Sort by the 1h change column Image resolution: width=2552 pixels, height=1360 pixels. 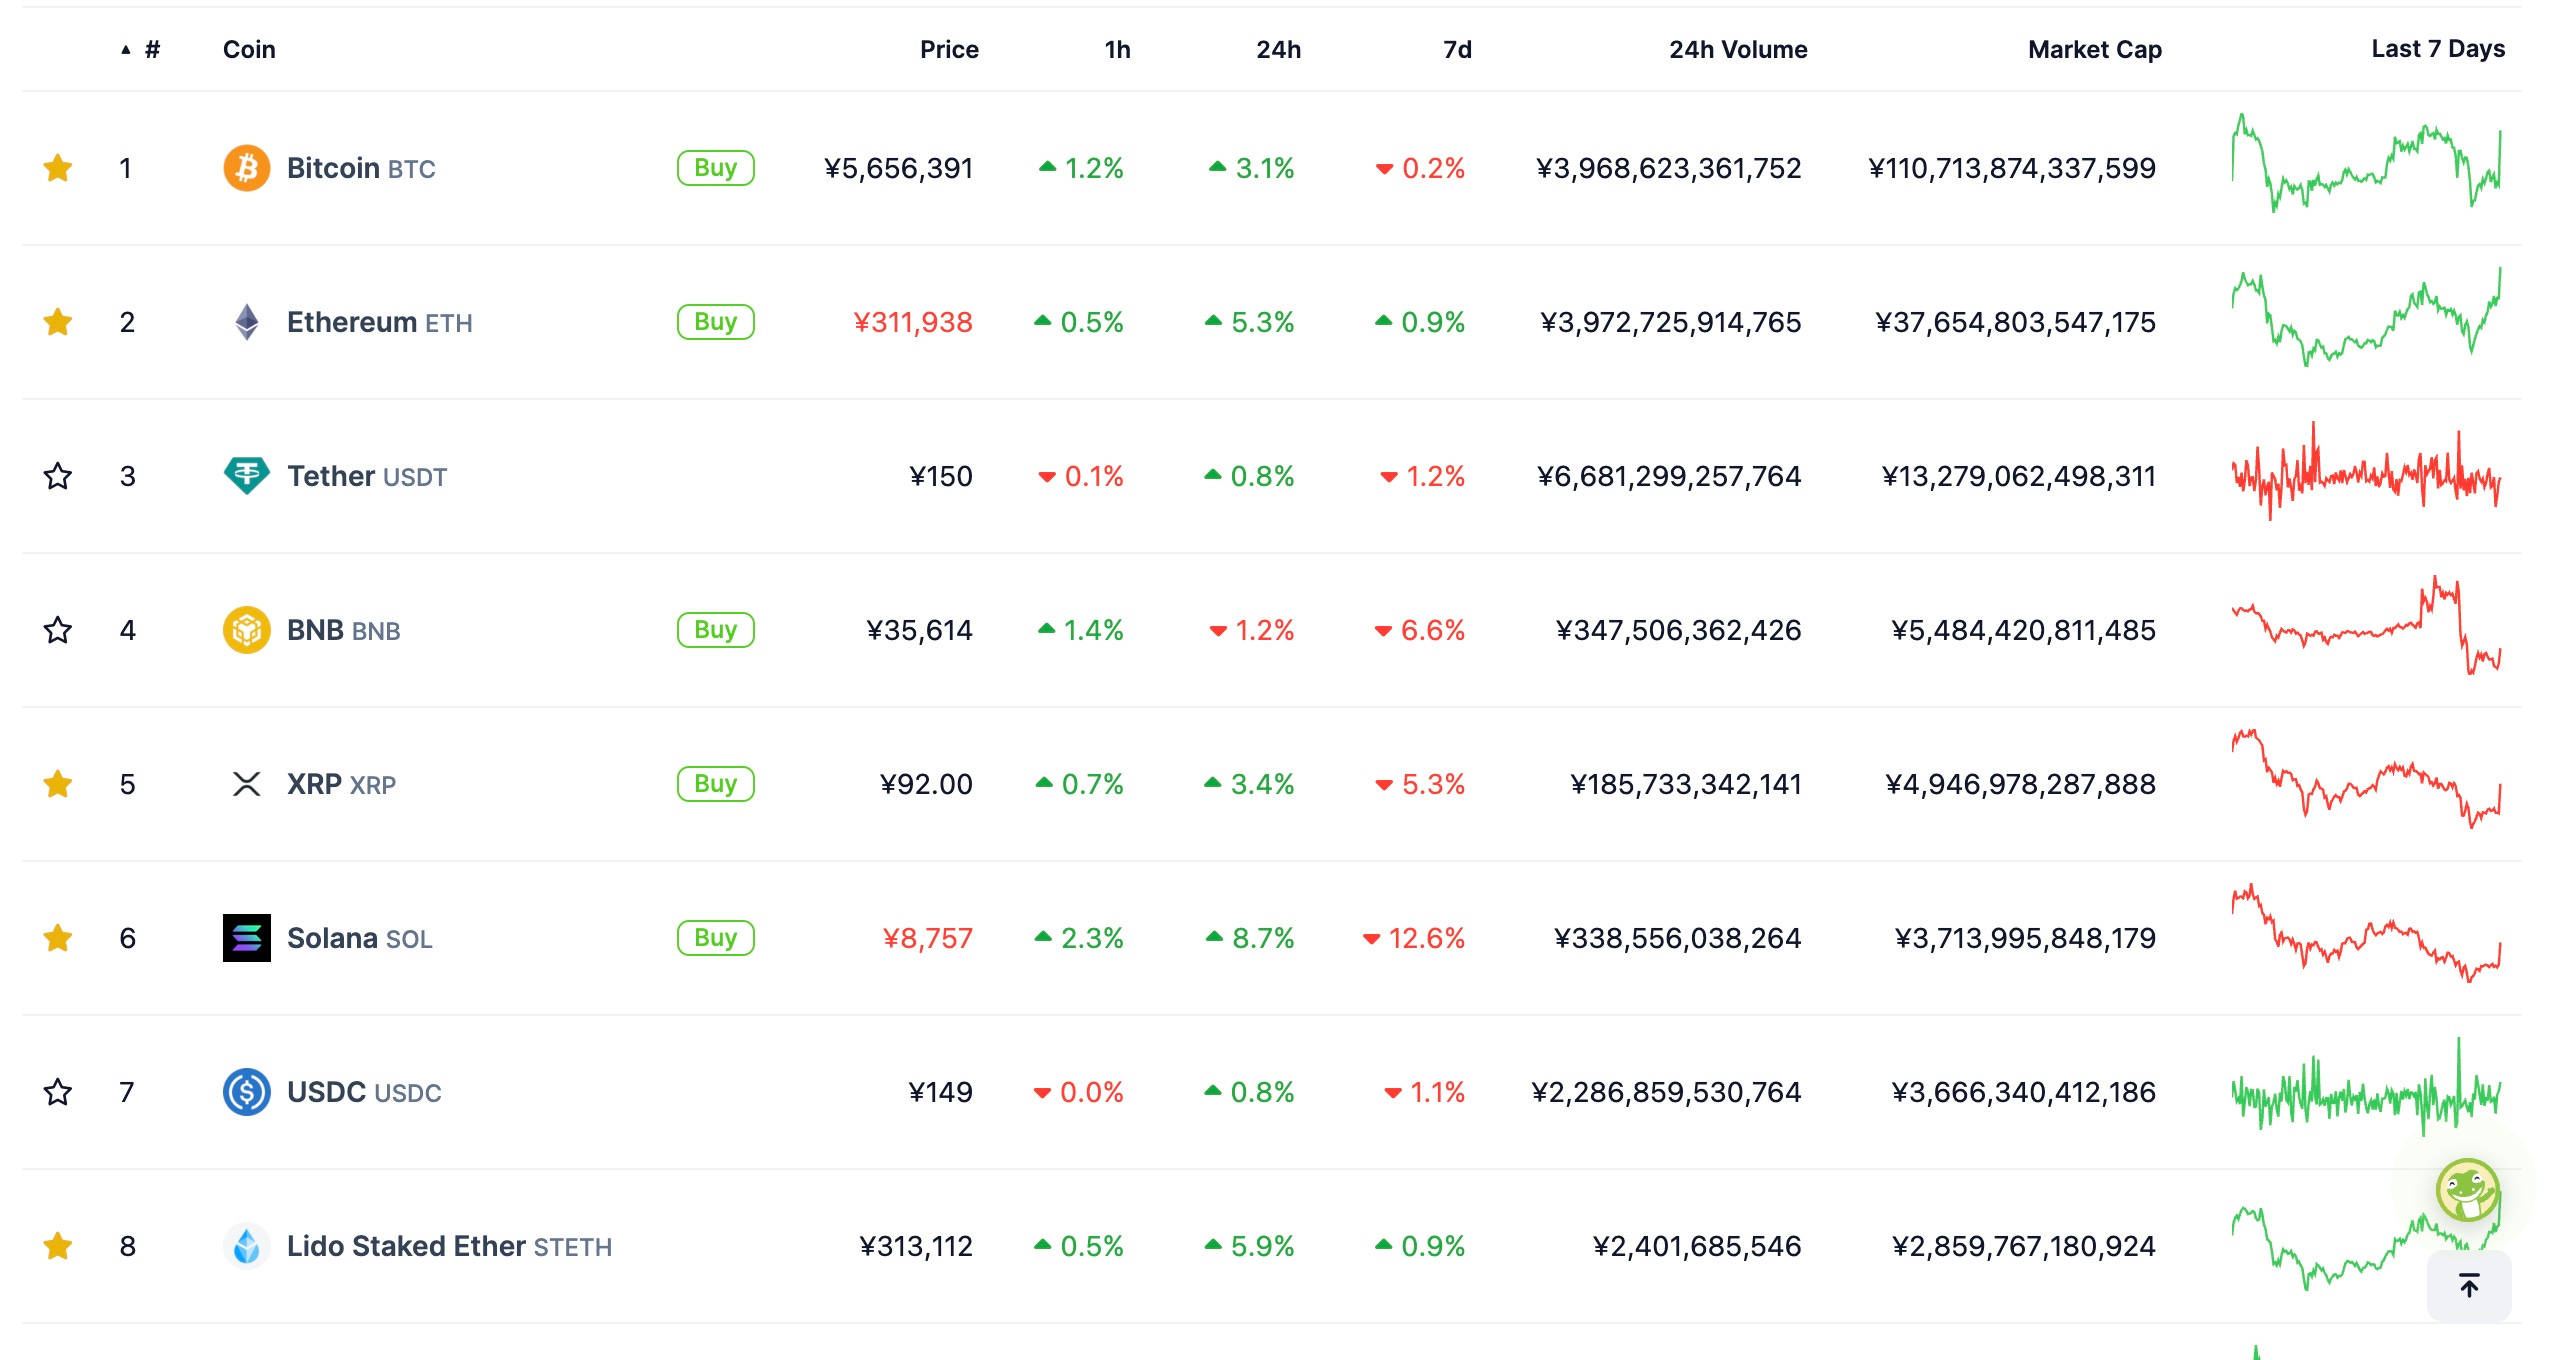1117,49
